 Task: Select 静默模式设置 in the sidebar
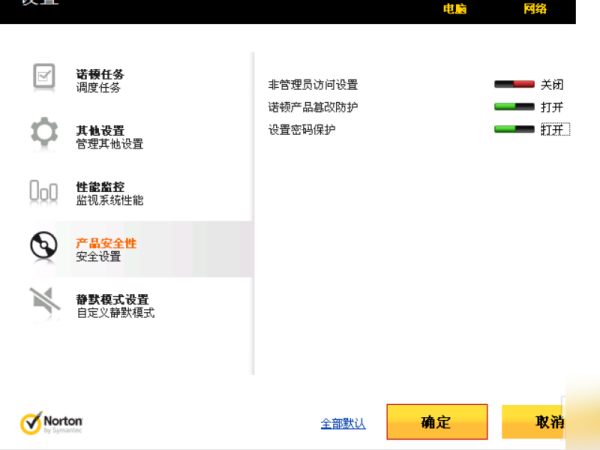tap(112, 299)
